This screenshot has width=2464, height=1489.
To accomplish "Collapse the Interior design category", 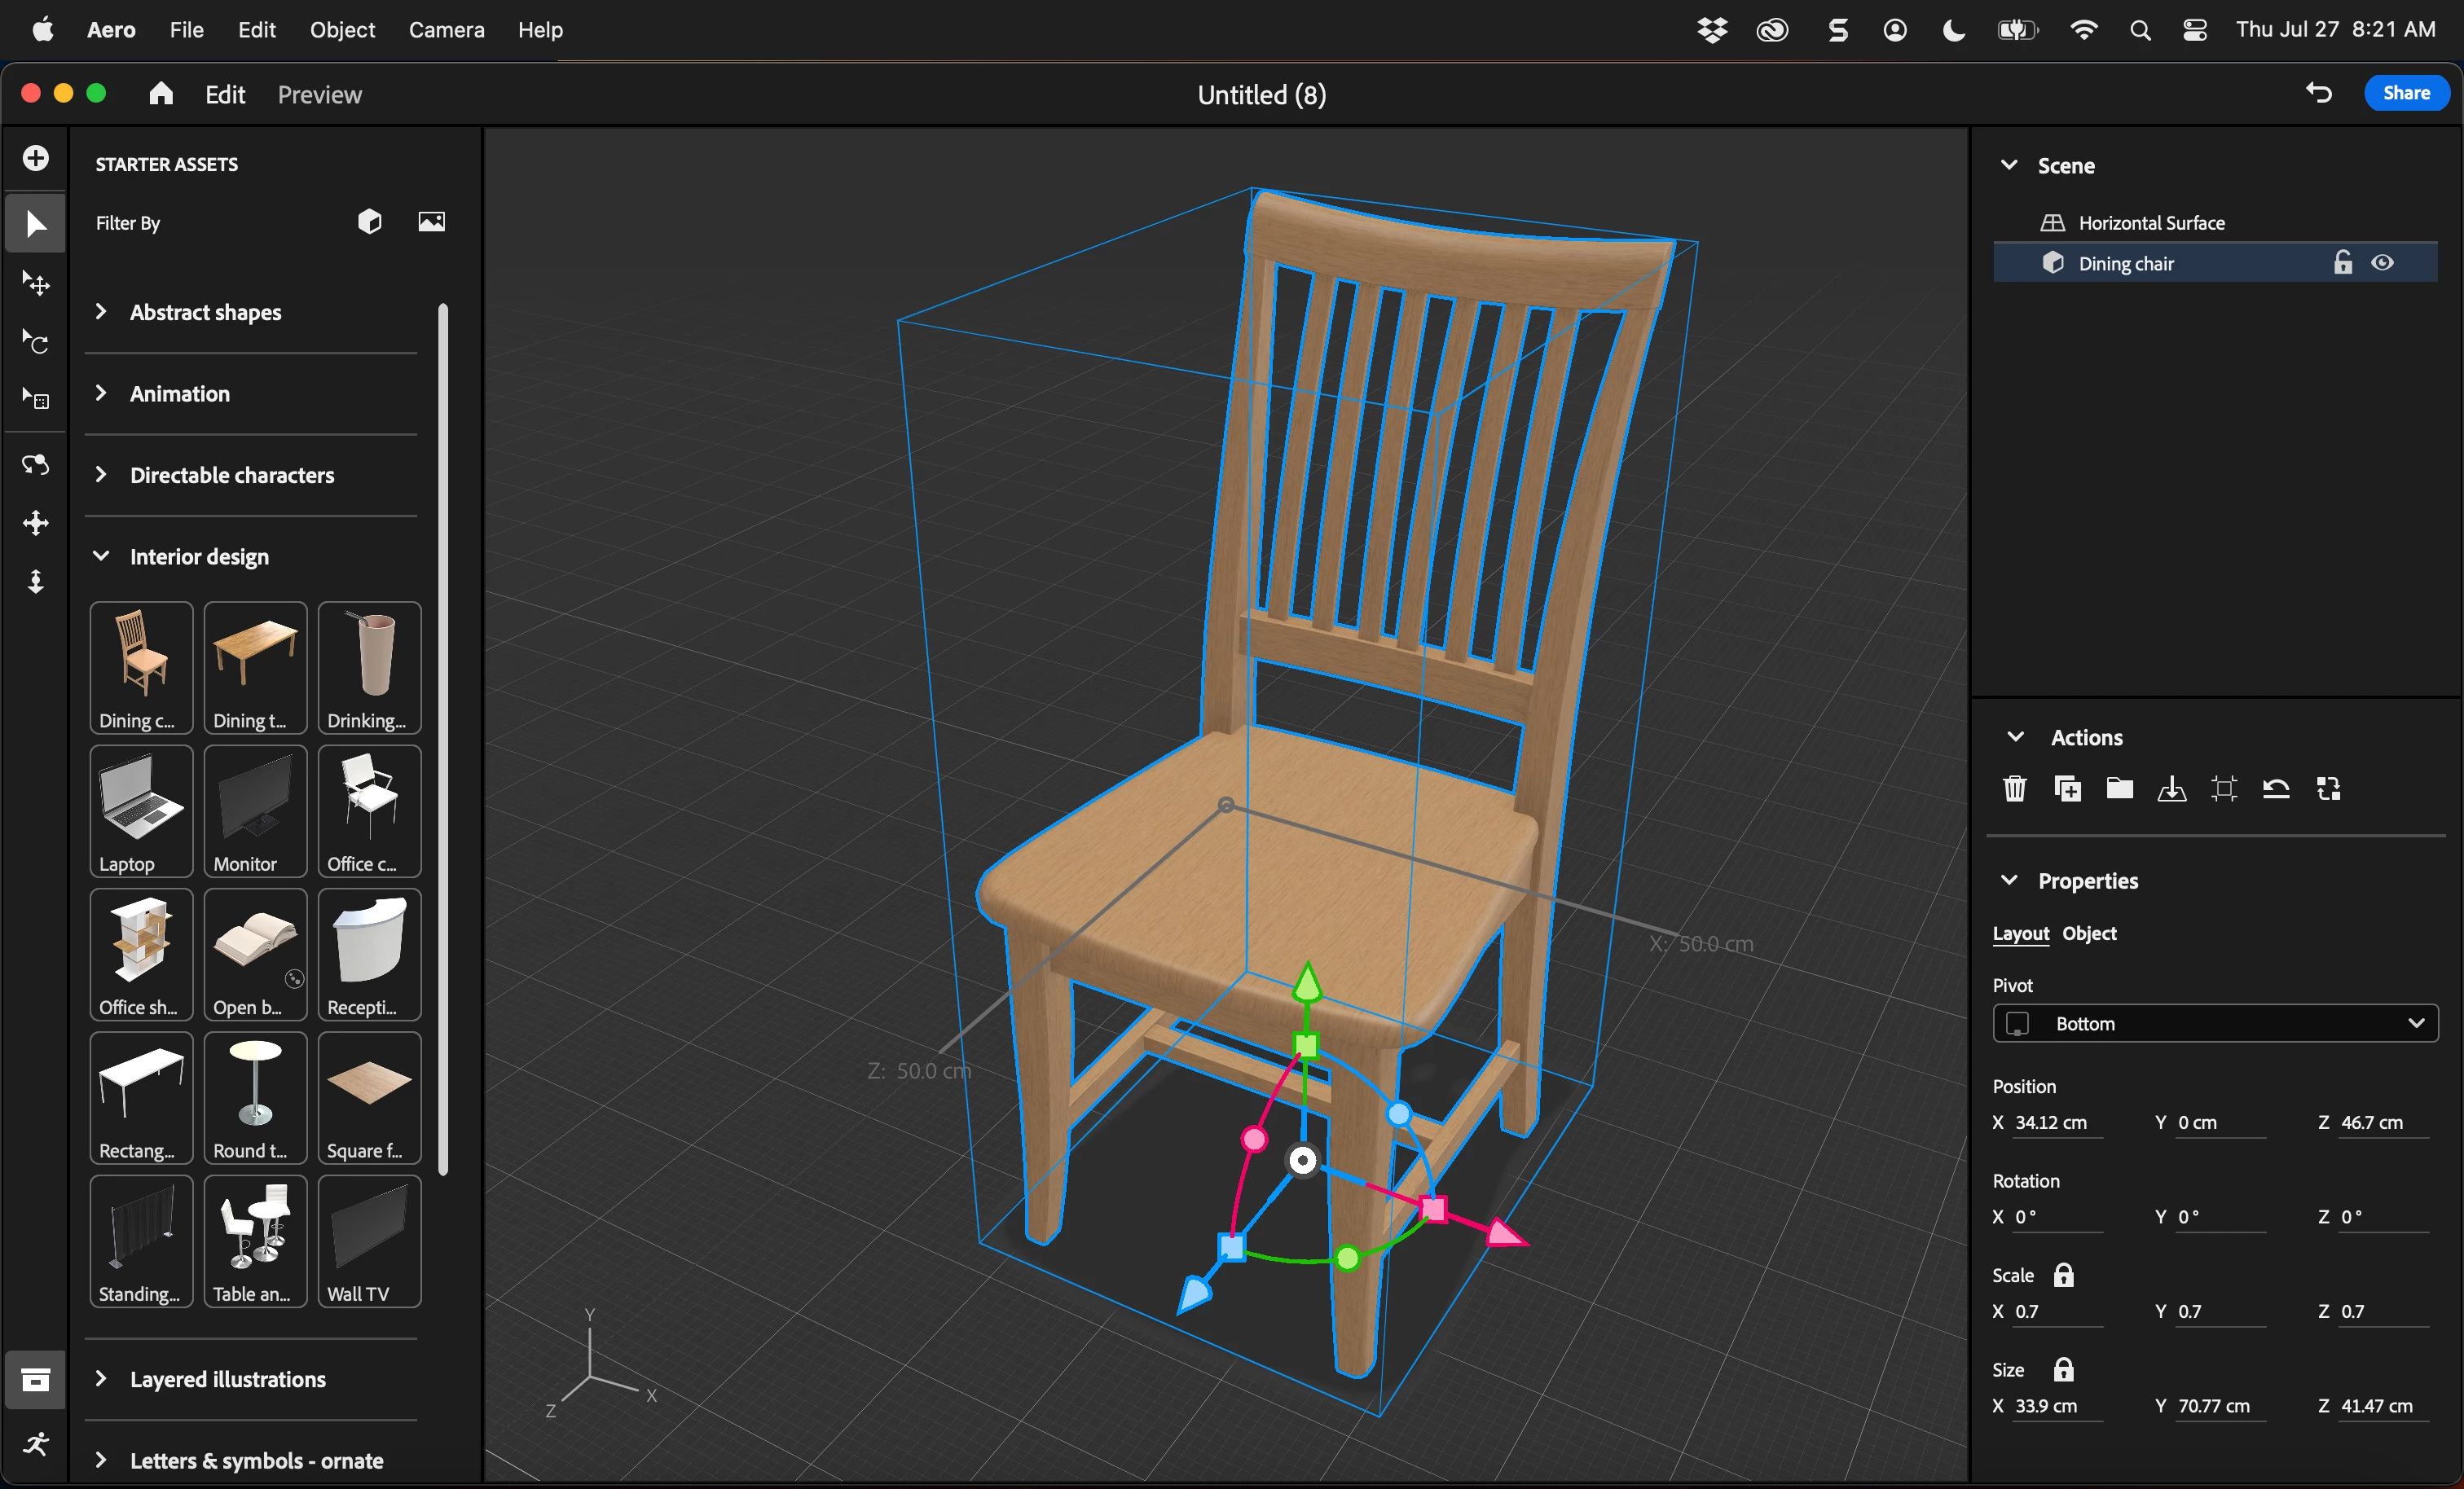I will (198, 557).
